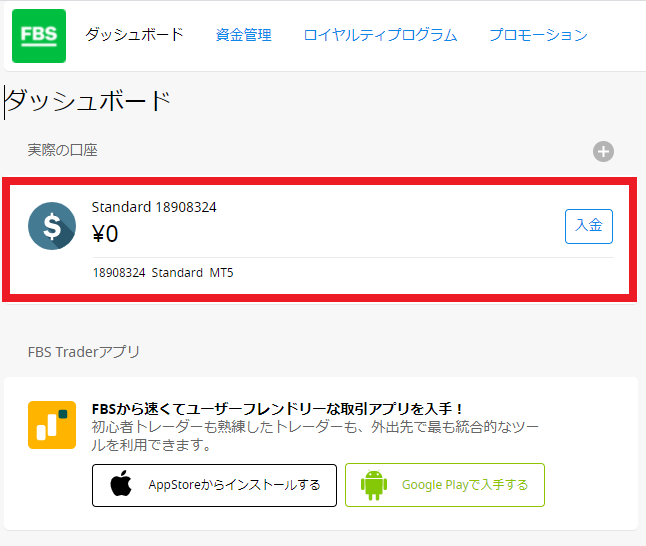Click the 実際の口座 section heading
646x546 pixels.
pos(63,150)
